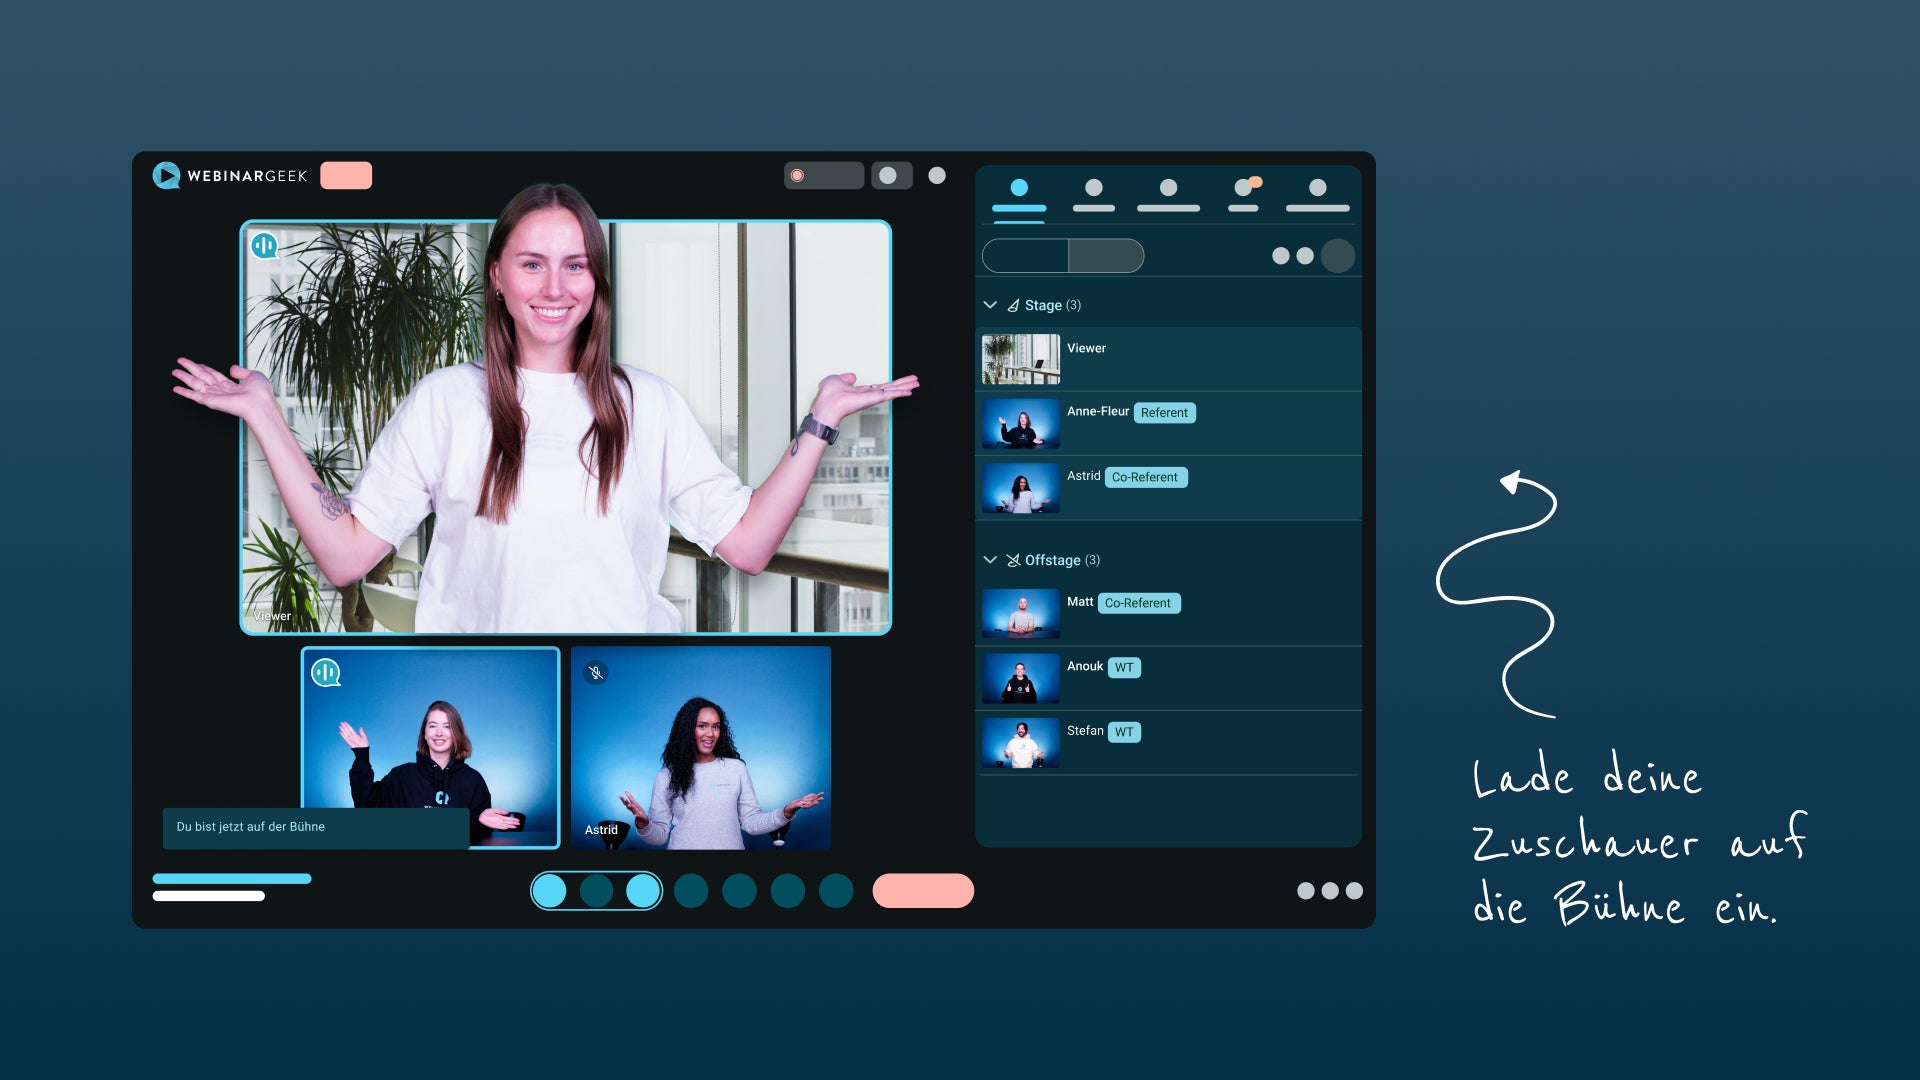Image resolution: width=1920 pixels, height=1080 pixels.
Task: Select Matt's thumbnail in the Offstage list
Action: tap(1020, 613)
